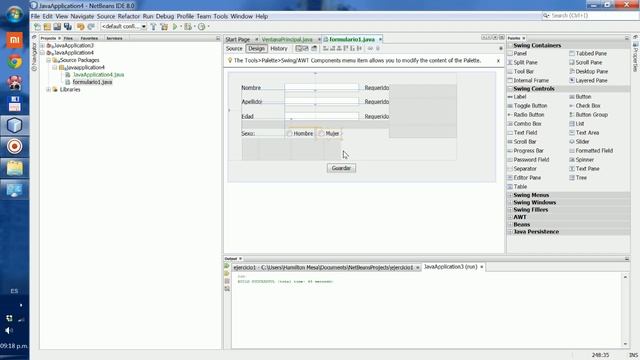Expand the JavaApplication3 project node
640x360 pixels.
point(42,46)
